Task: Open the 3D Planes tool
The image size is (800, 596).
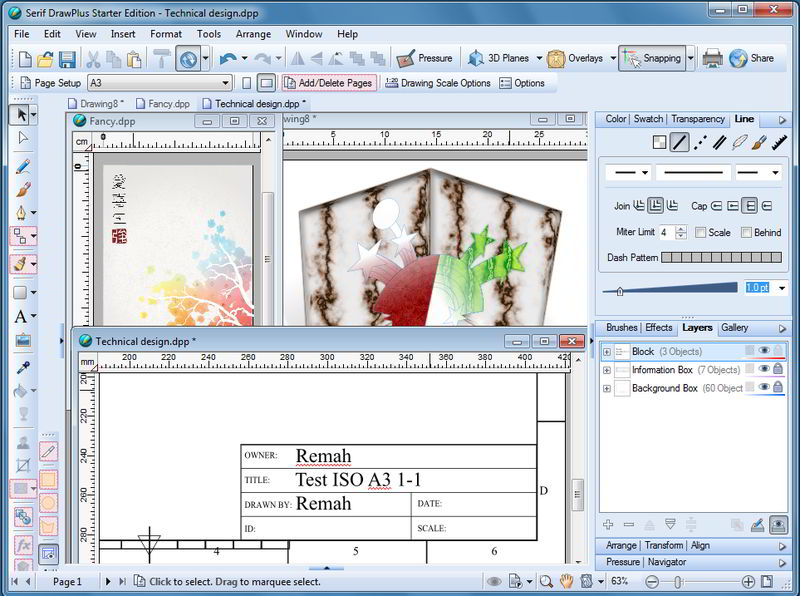Action: coord(496,57)
